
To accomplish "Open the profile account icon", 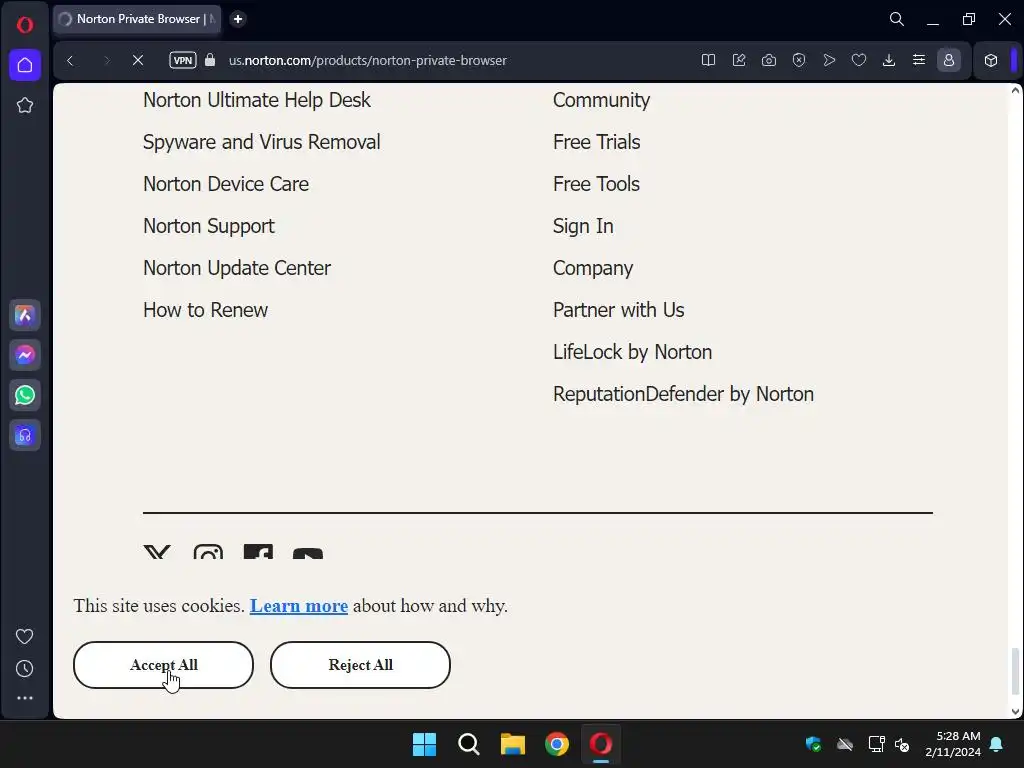I will (949, 60).
